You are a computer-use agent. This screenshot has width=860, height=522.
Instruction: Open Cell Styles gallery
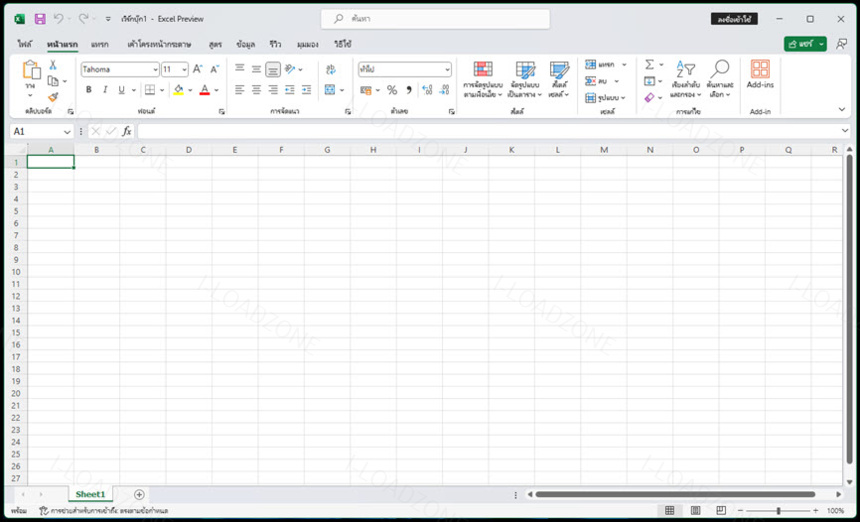(x=559, y=80)
